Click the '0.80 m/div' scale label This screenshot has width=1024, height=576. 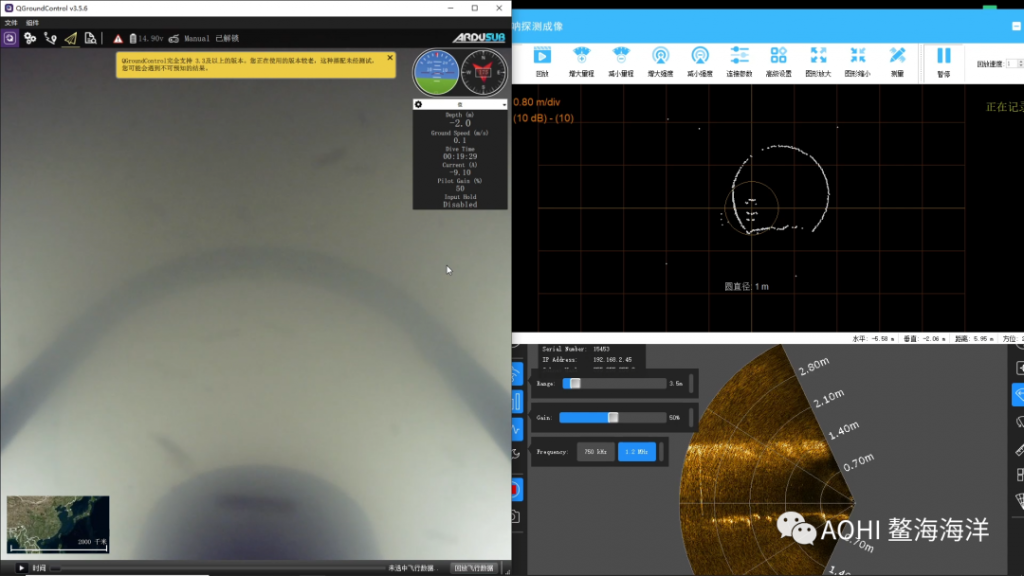537,103
